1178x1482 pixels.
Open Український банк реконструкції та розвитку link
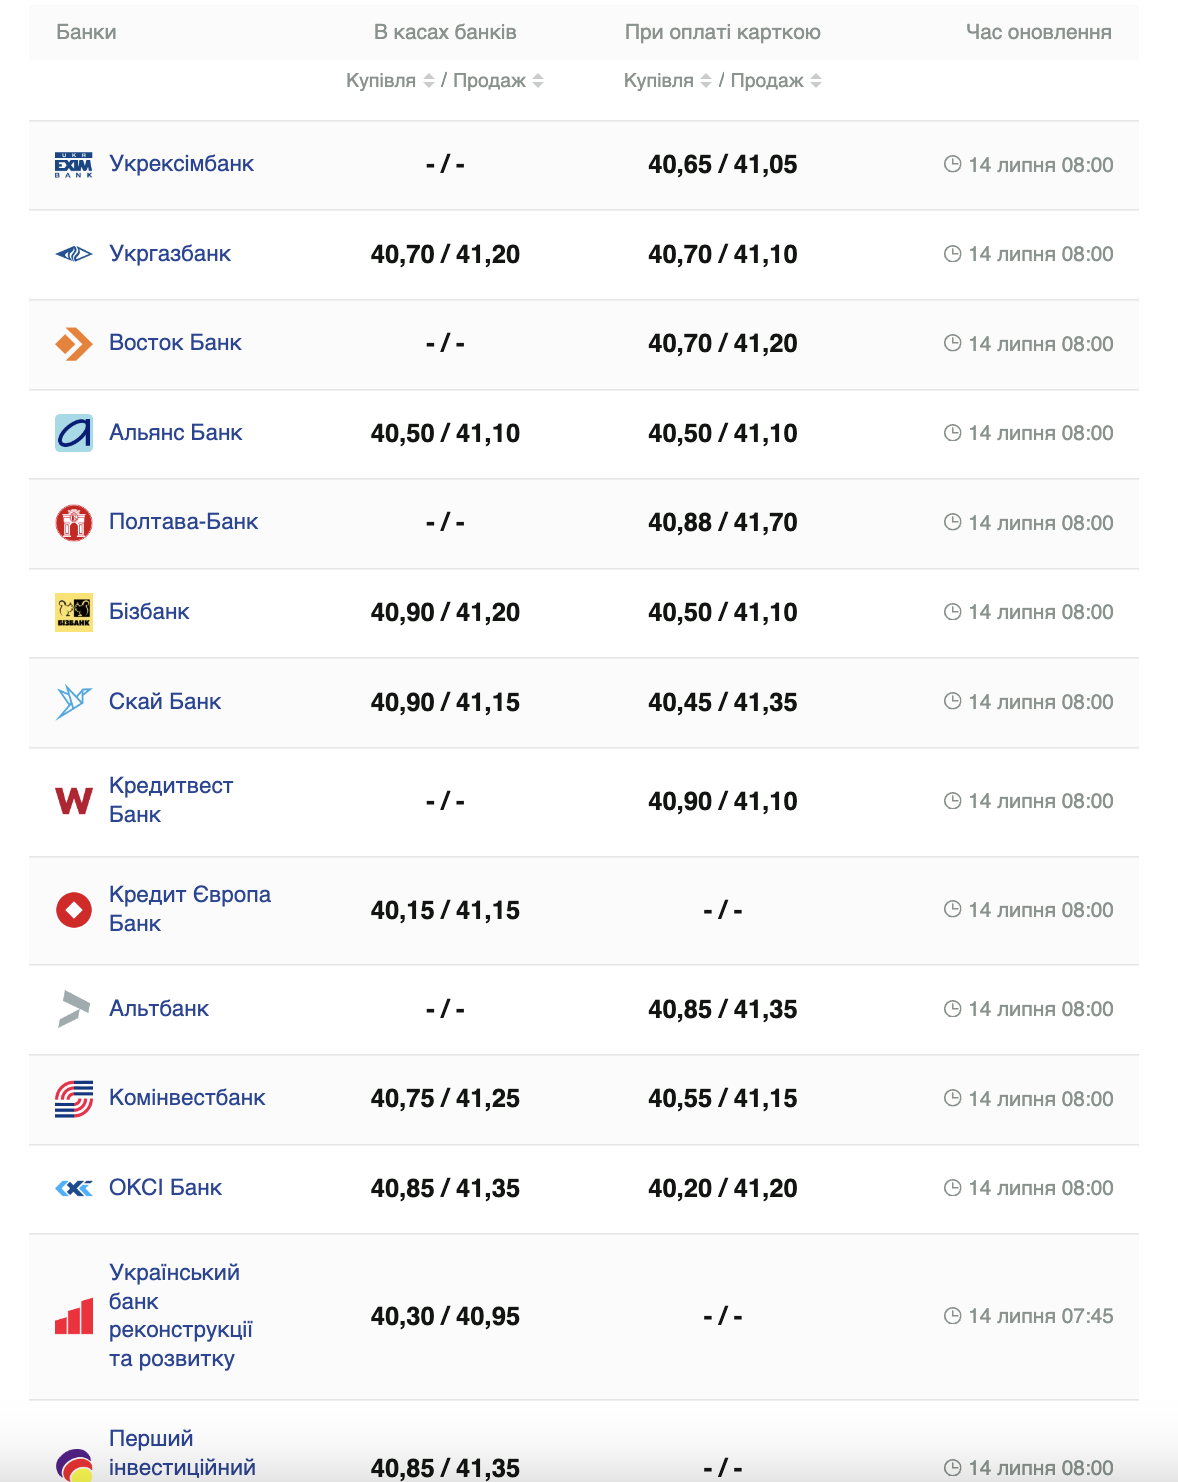click(x=180, y=1315)
